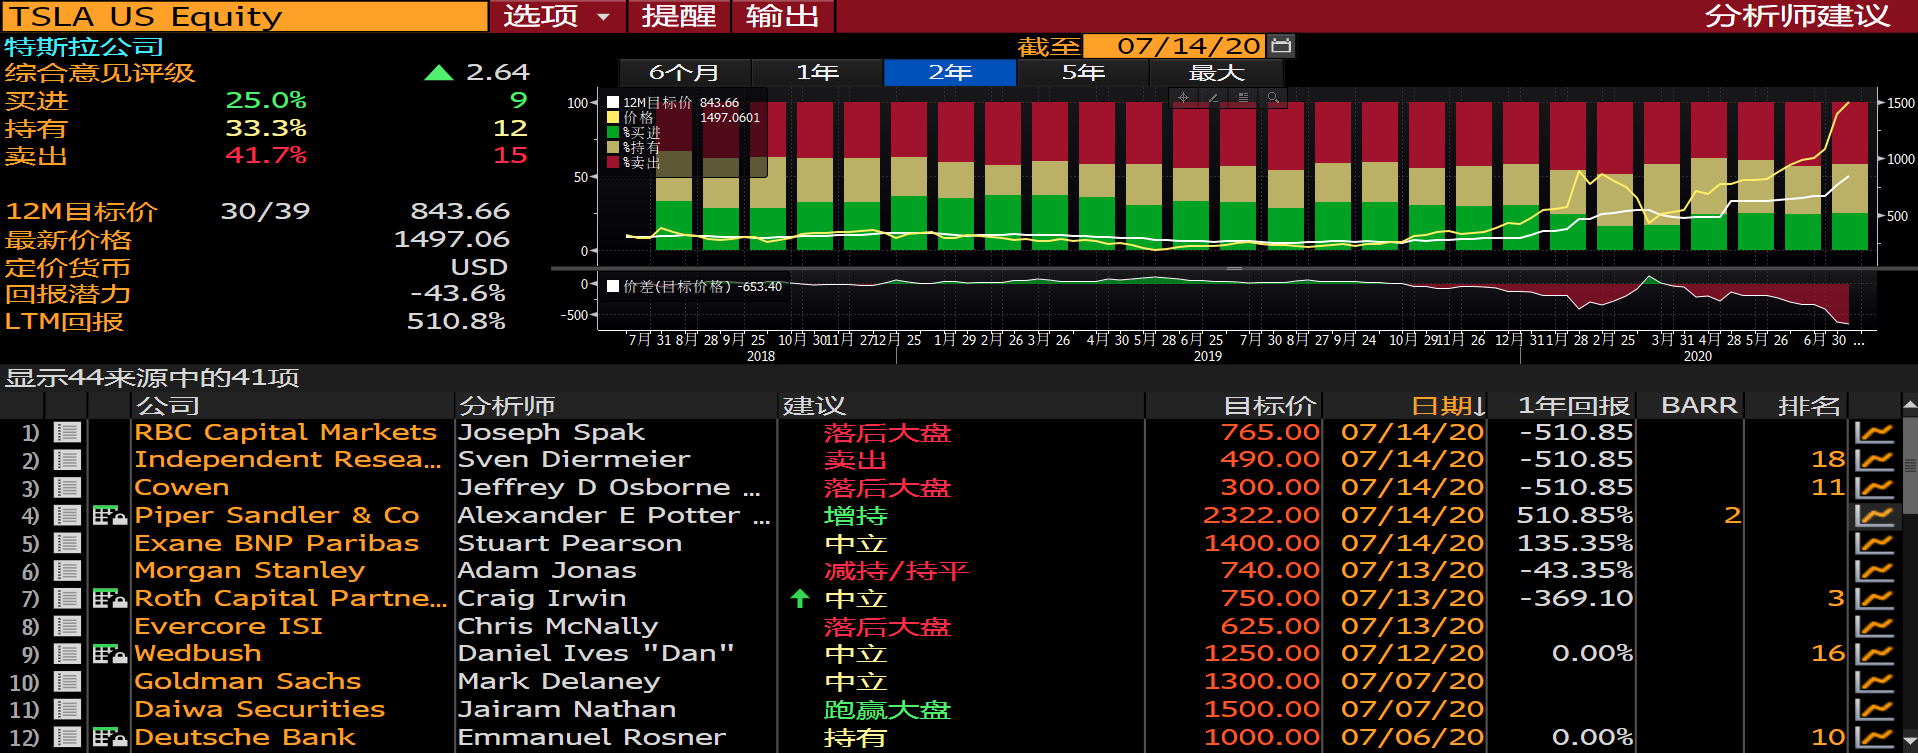Click the green %买进 legend swatch

[613, 132]
